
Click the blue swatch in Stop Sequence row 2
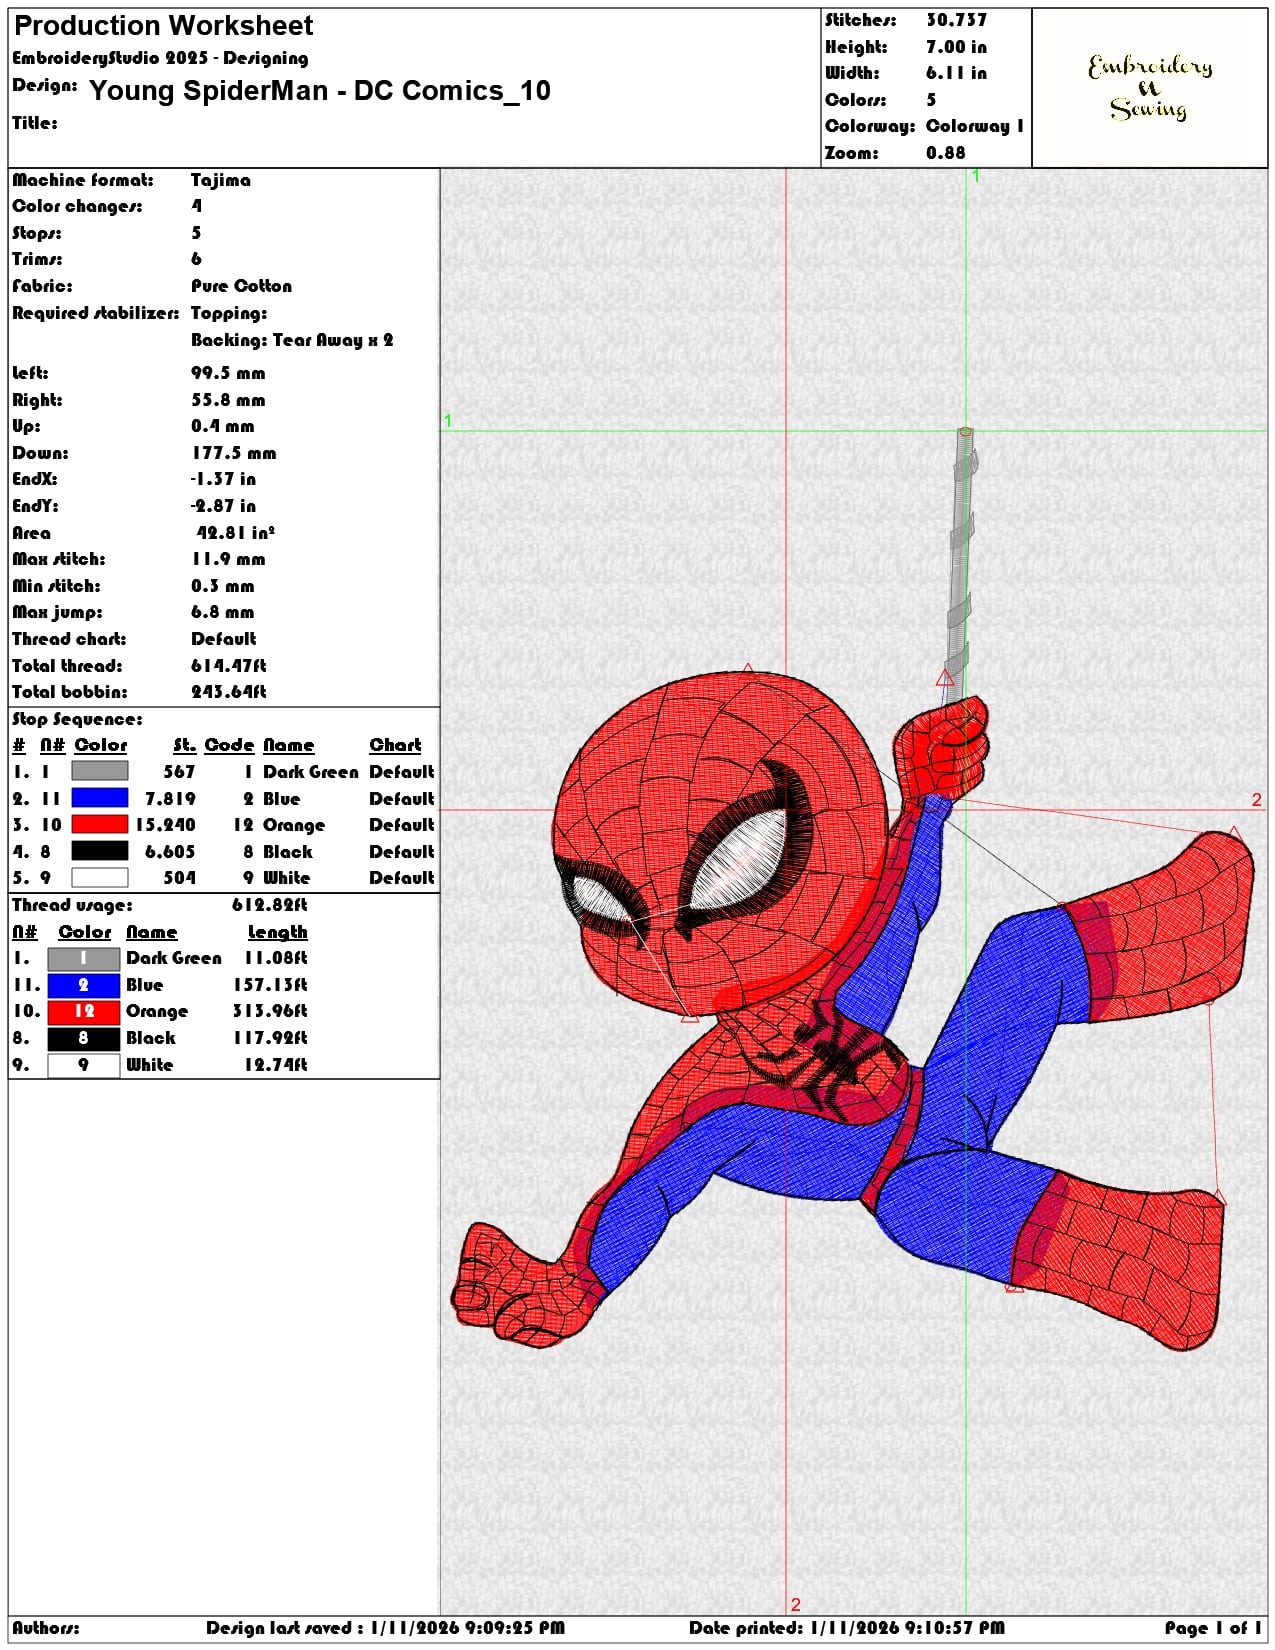pyautogui.click(x=100, y=798)
